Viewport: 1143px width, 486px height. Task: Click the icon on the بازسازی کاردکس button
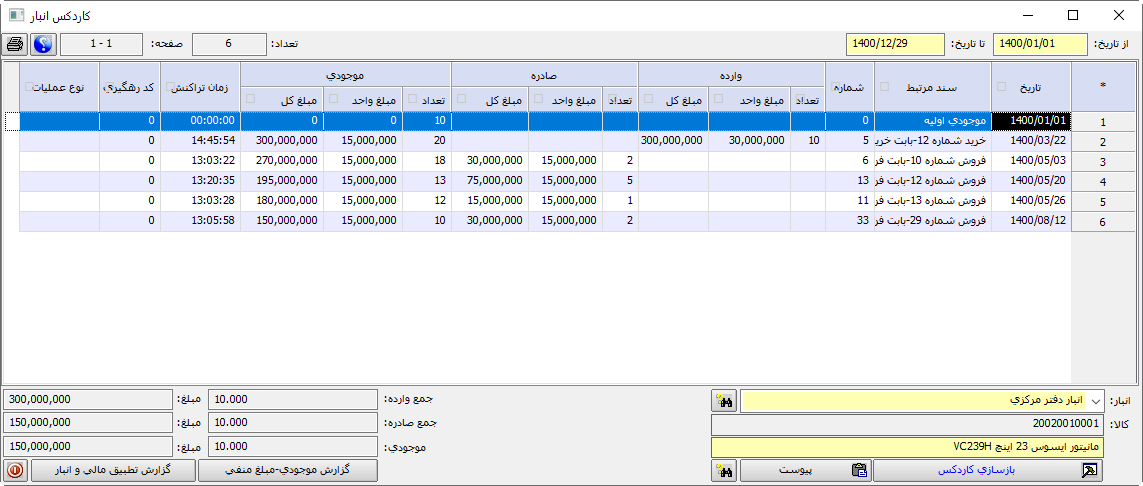point(1089,470)
